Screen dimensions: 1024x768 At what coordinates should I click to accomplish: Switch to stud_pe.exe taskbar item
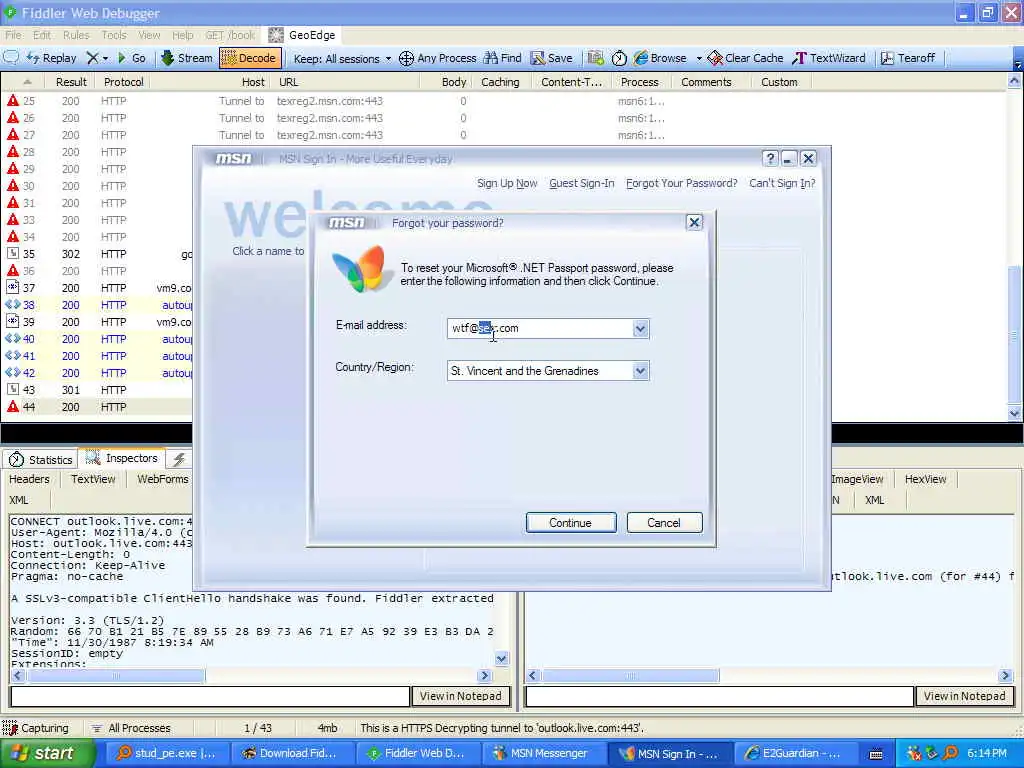(x=166, y=753)
